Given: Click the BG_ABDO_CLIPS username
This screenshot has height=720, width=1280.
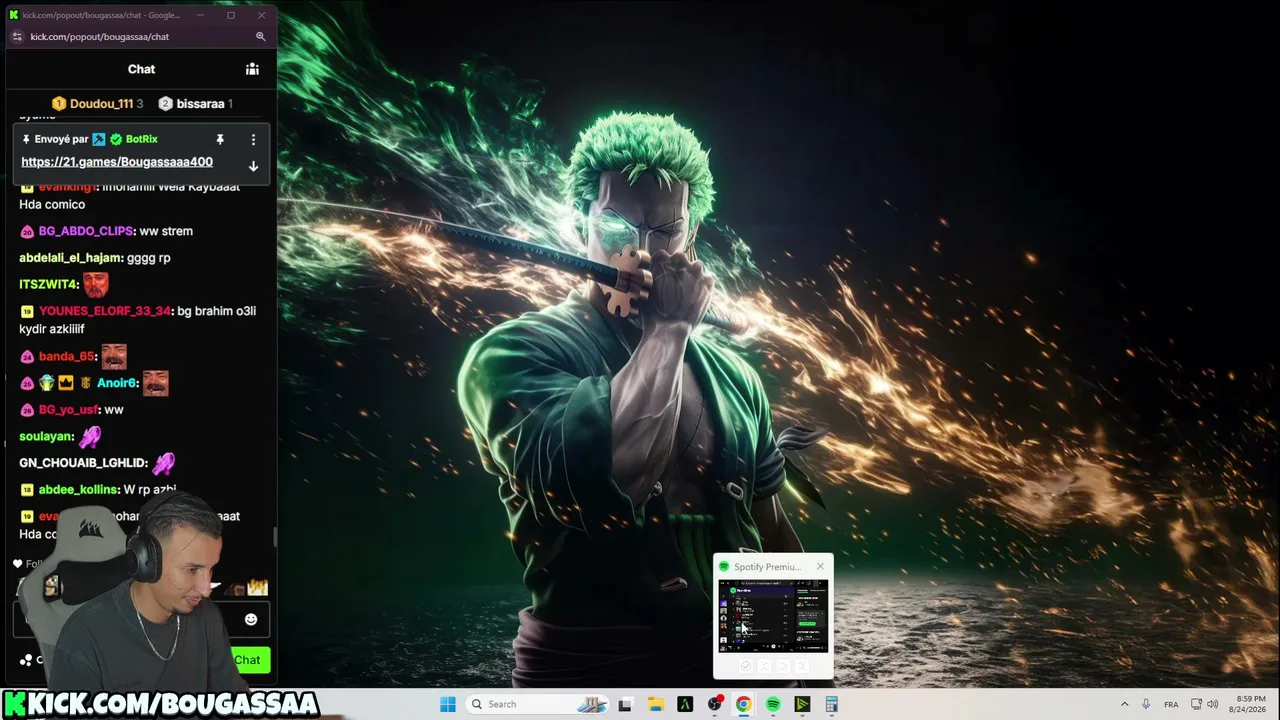Looking at the screenshot, I should tap(86, 231).
